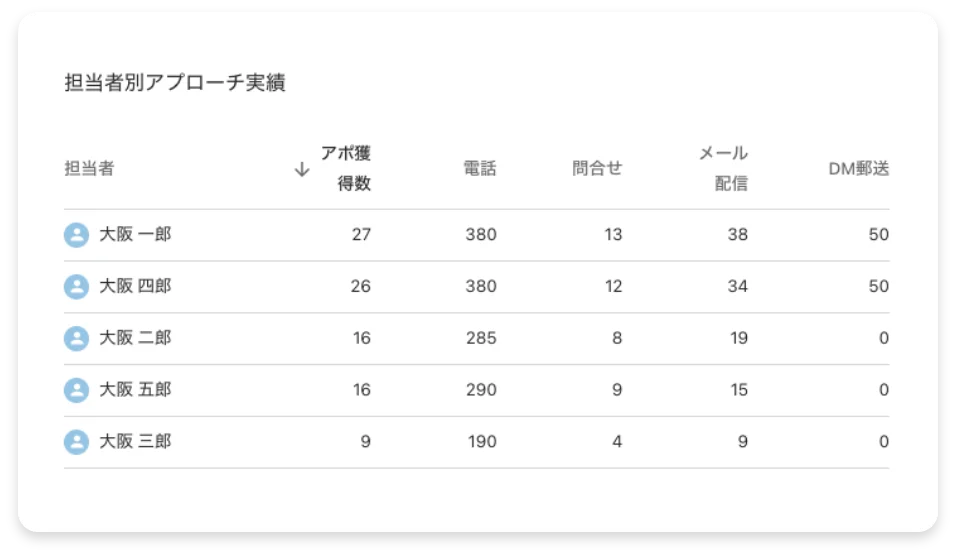The height and width of the screenshot is (556, 956).
Task: Sort by the アポ獲得数 column header
Action: pyautogui.click(x=346, y=168)
